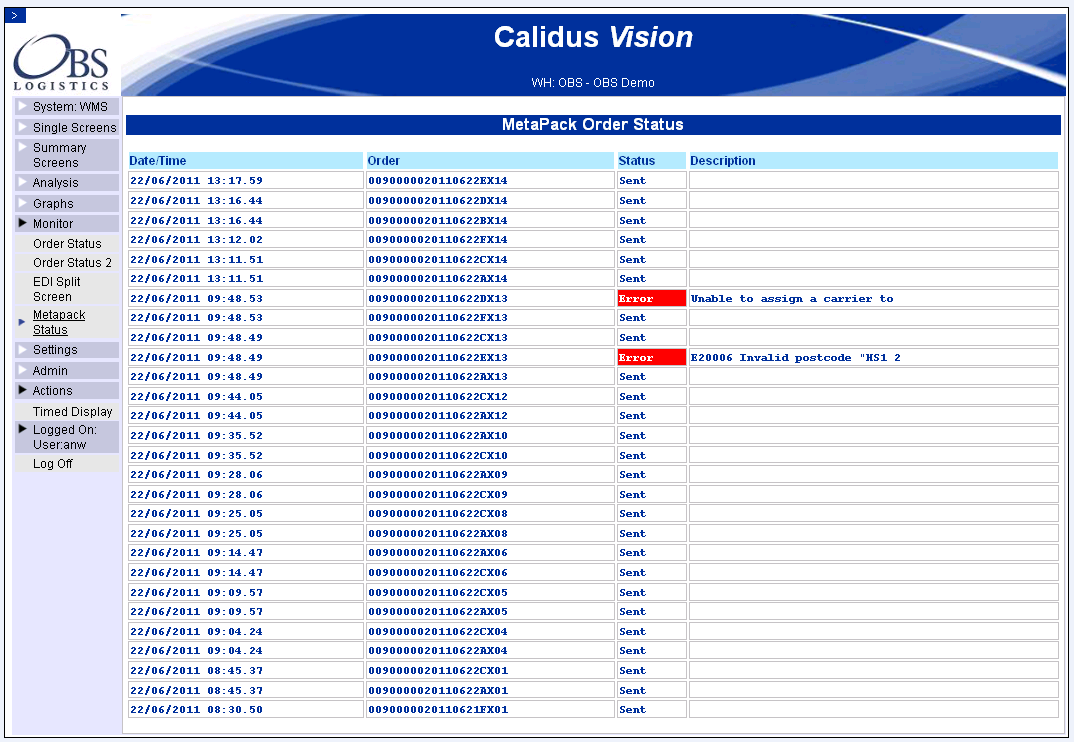Screen dimensions: 1074x742
Task: Click Log Off
Action: (x=53, y=463)
